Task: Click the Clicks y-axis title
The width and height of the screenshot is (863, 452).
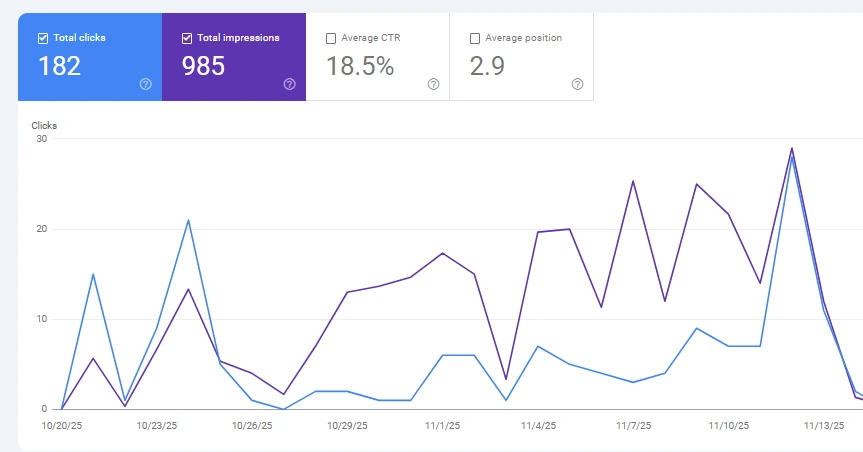Action: click(44, 126)
